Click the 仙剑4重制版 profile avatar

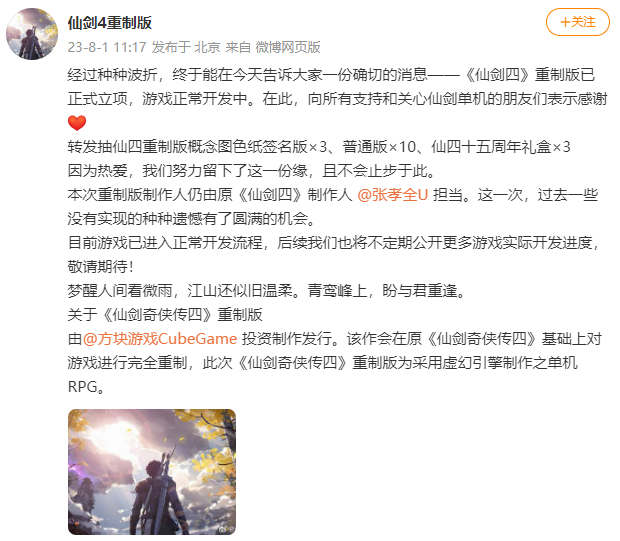click(32, 34)
